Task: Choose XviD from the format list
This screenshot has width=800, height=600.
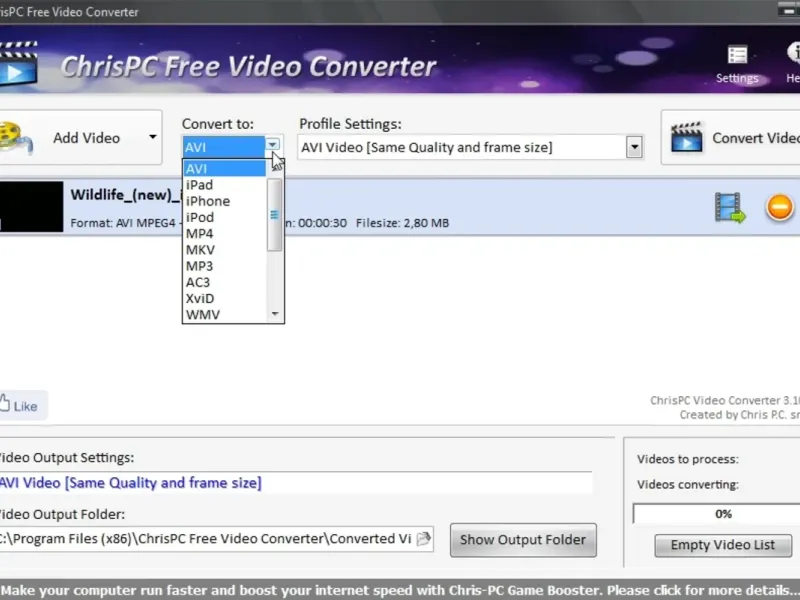Action: click(x=224, y=298)
